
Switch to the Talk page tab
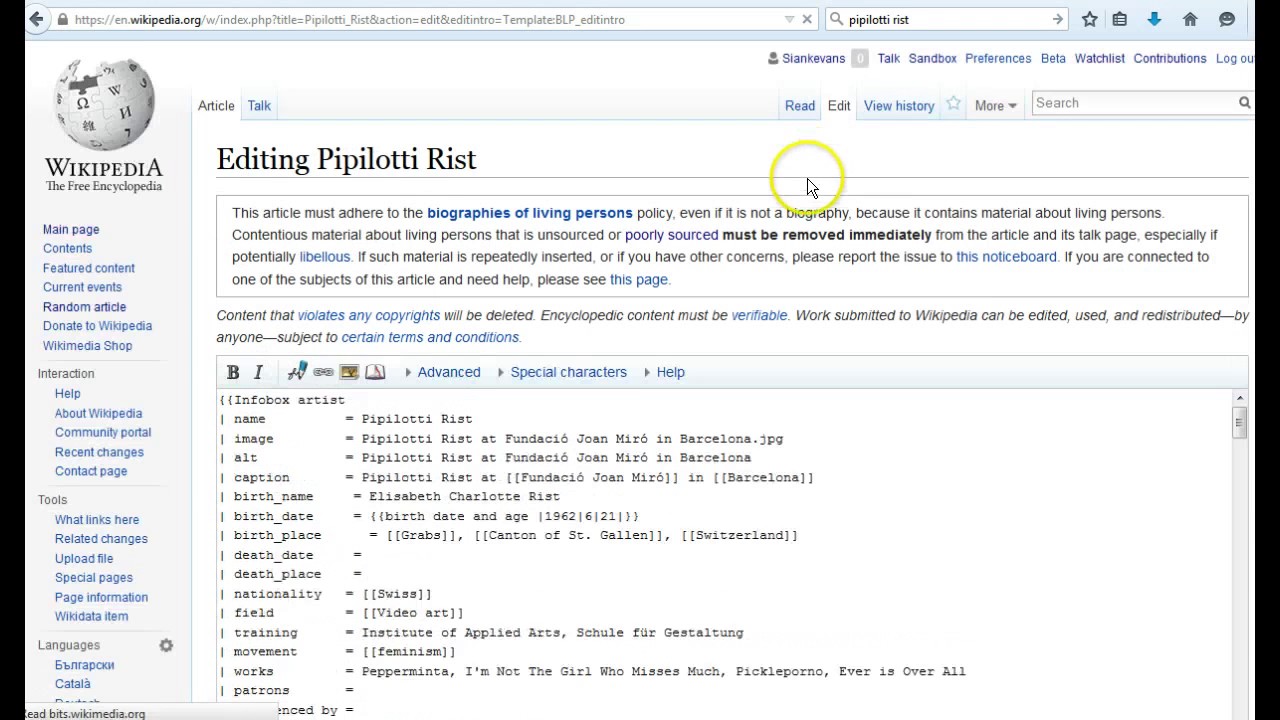coord(259,105)
